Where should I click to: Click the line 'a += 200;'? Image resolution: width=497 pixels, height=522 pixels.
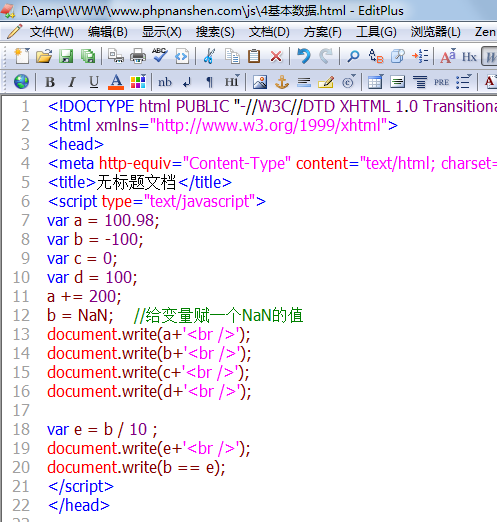coord(84,296)
